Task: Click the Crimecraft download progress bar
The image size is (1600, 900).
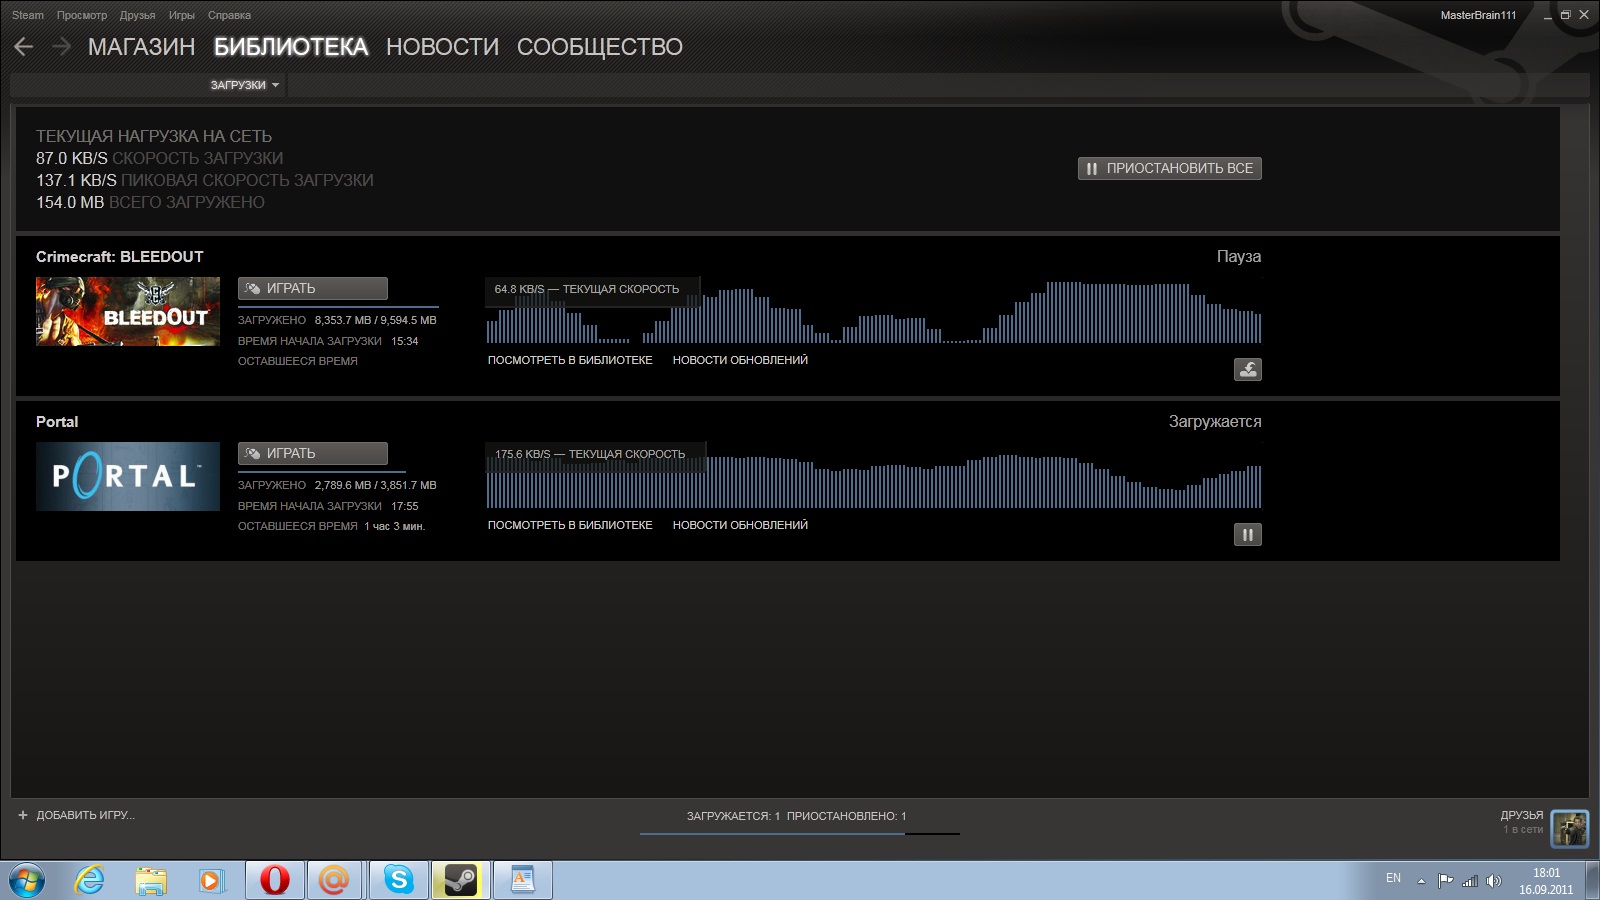Action: pos(338,306)
